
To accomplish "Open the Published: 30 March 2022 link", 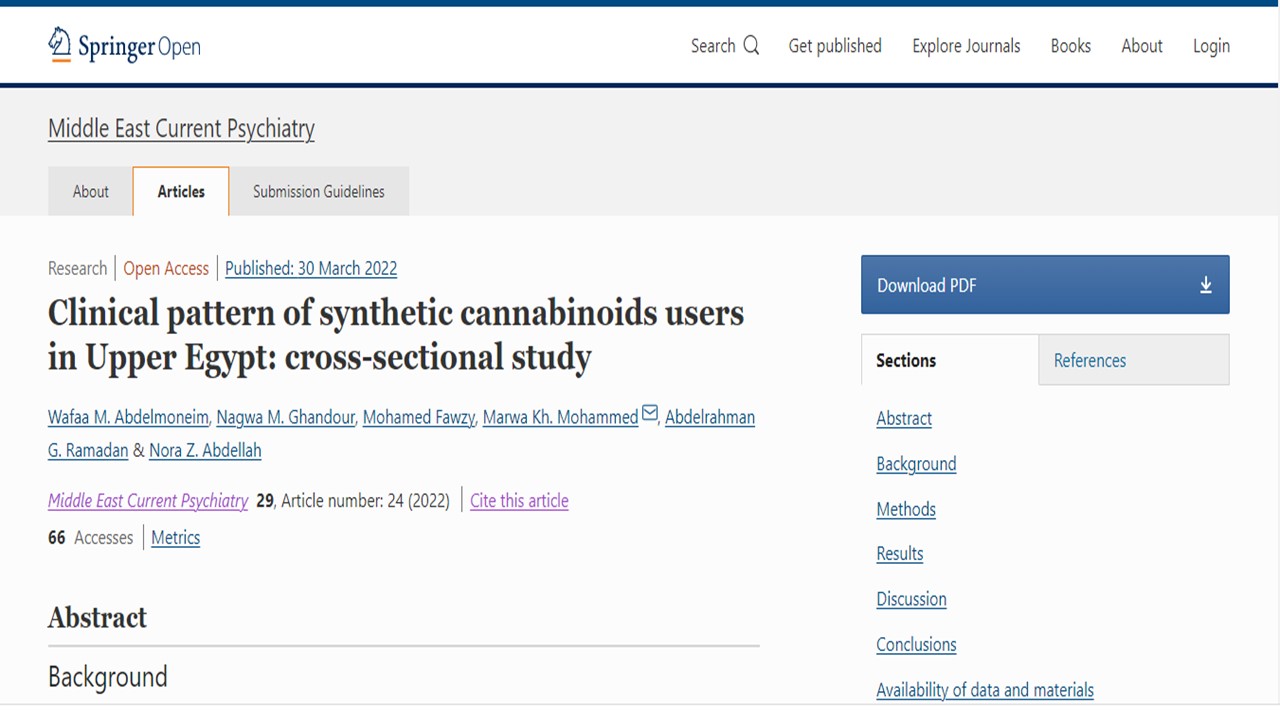I will pyautogui.click(x=311, y=268).
